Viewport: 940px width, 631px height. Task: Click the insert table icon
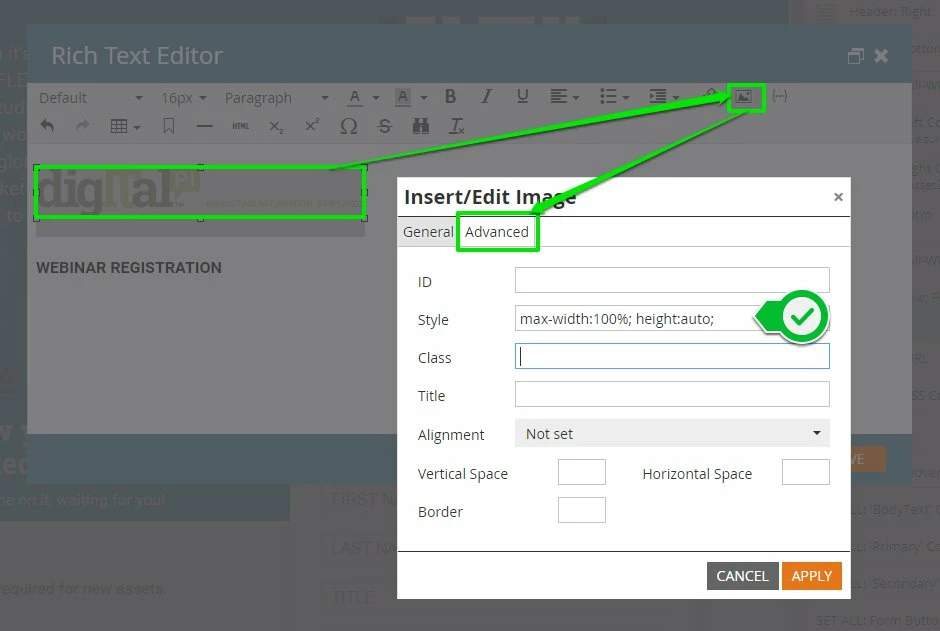click(119, 126)
